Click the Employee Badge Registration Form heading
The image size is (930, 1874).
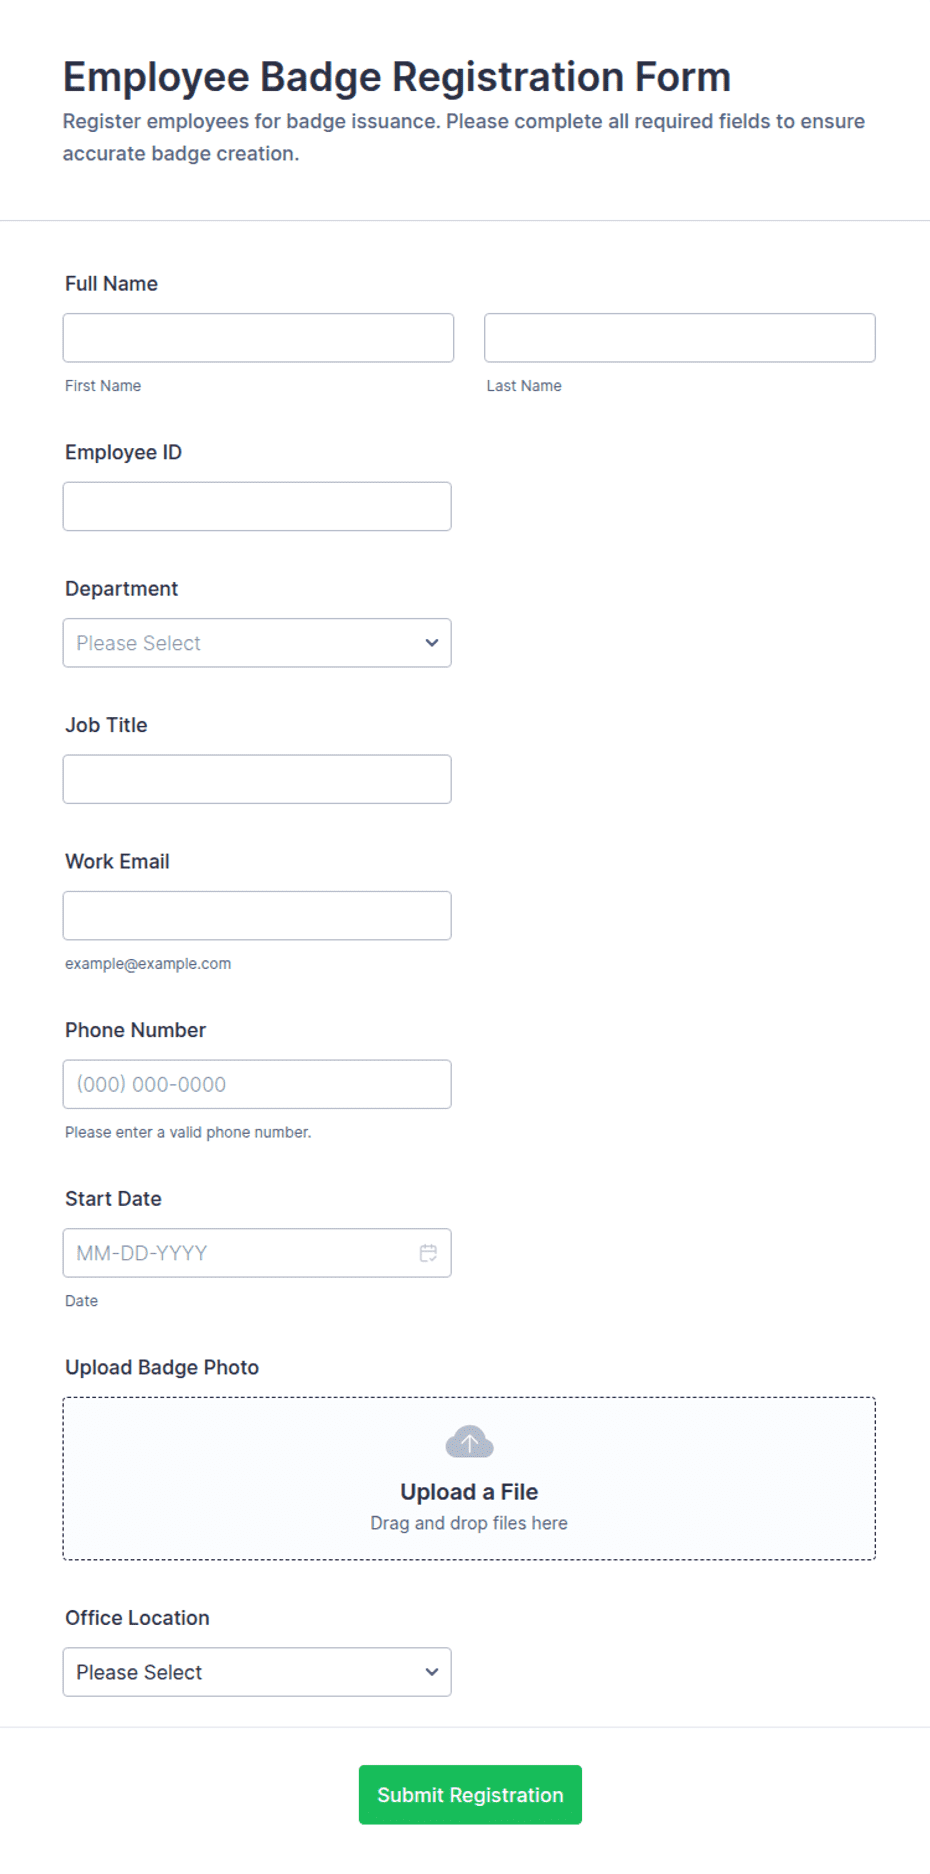(397, 77)
